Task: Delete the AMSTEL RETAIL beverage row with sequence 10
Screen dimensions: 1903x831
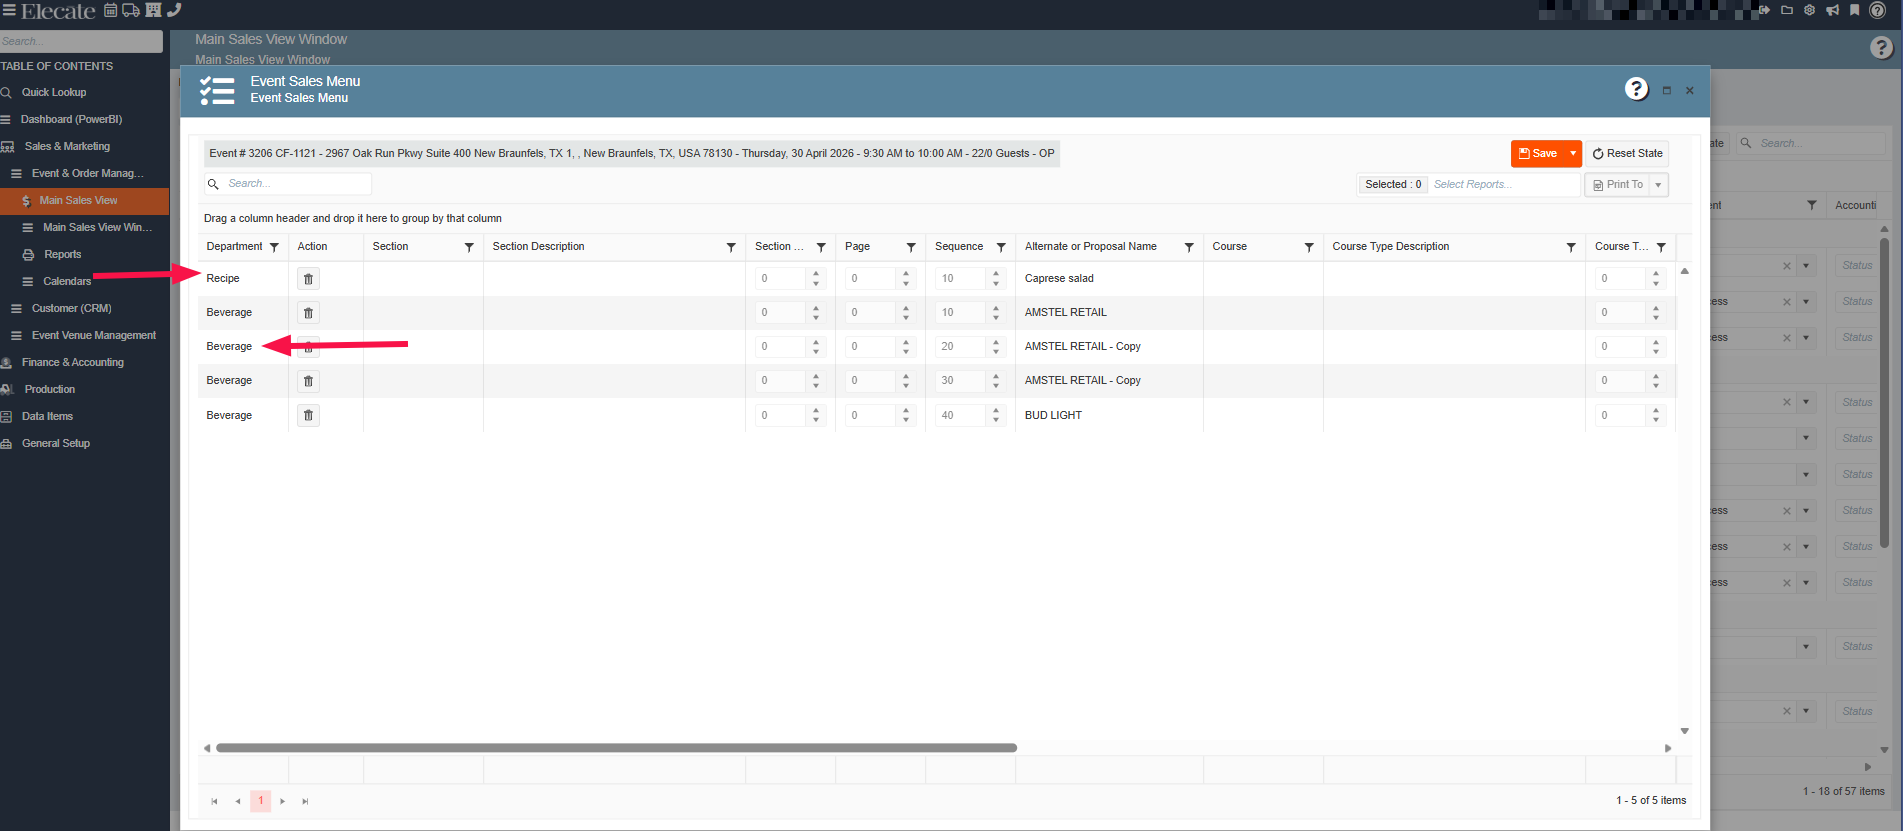Action: tap(308, 313)
